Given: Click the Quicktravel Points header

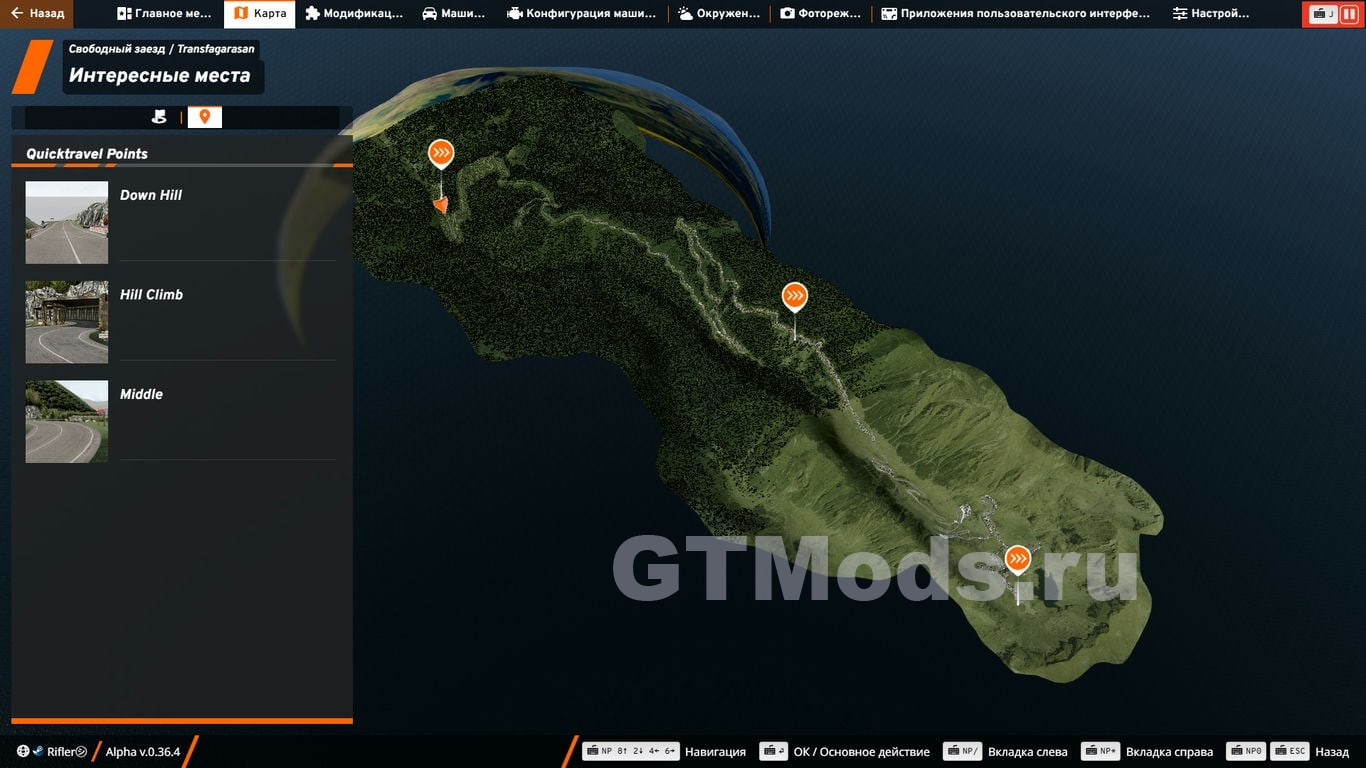Looking at the screenshot, I should tap(87, 154).
